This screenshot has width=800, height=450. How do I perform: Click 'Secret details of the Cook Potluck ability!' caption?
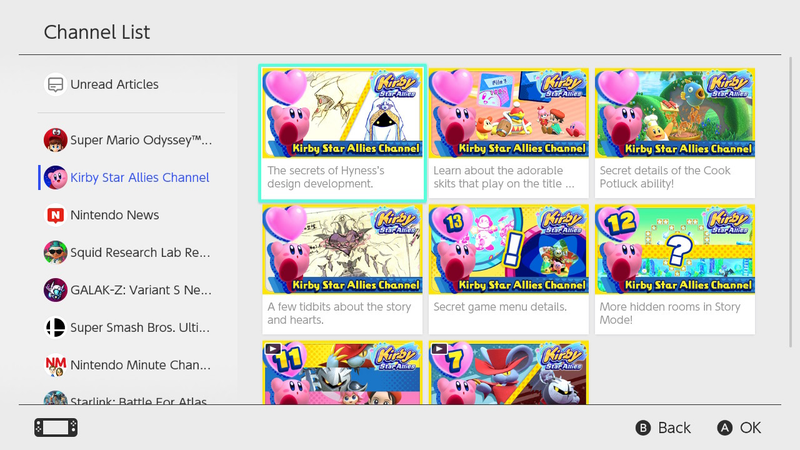click(665, 177)
